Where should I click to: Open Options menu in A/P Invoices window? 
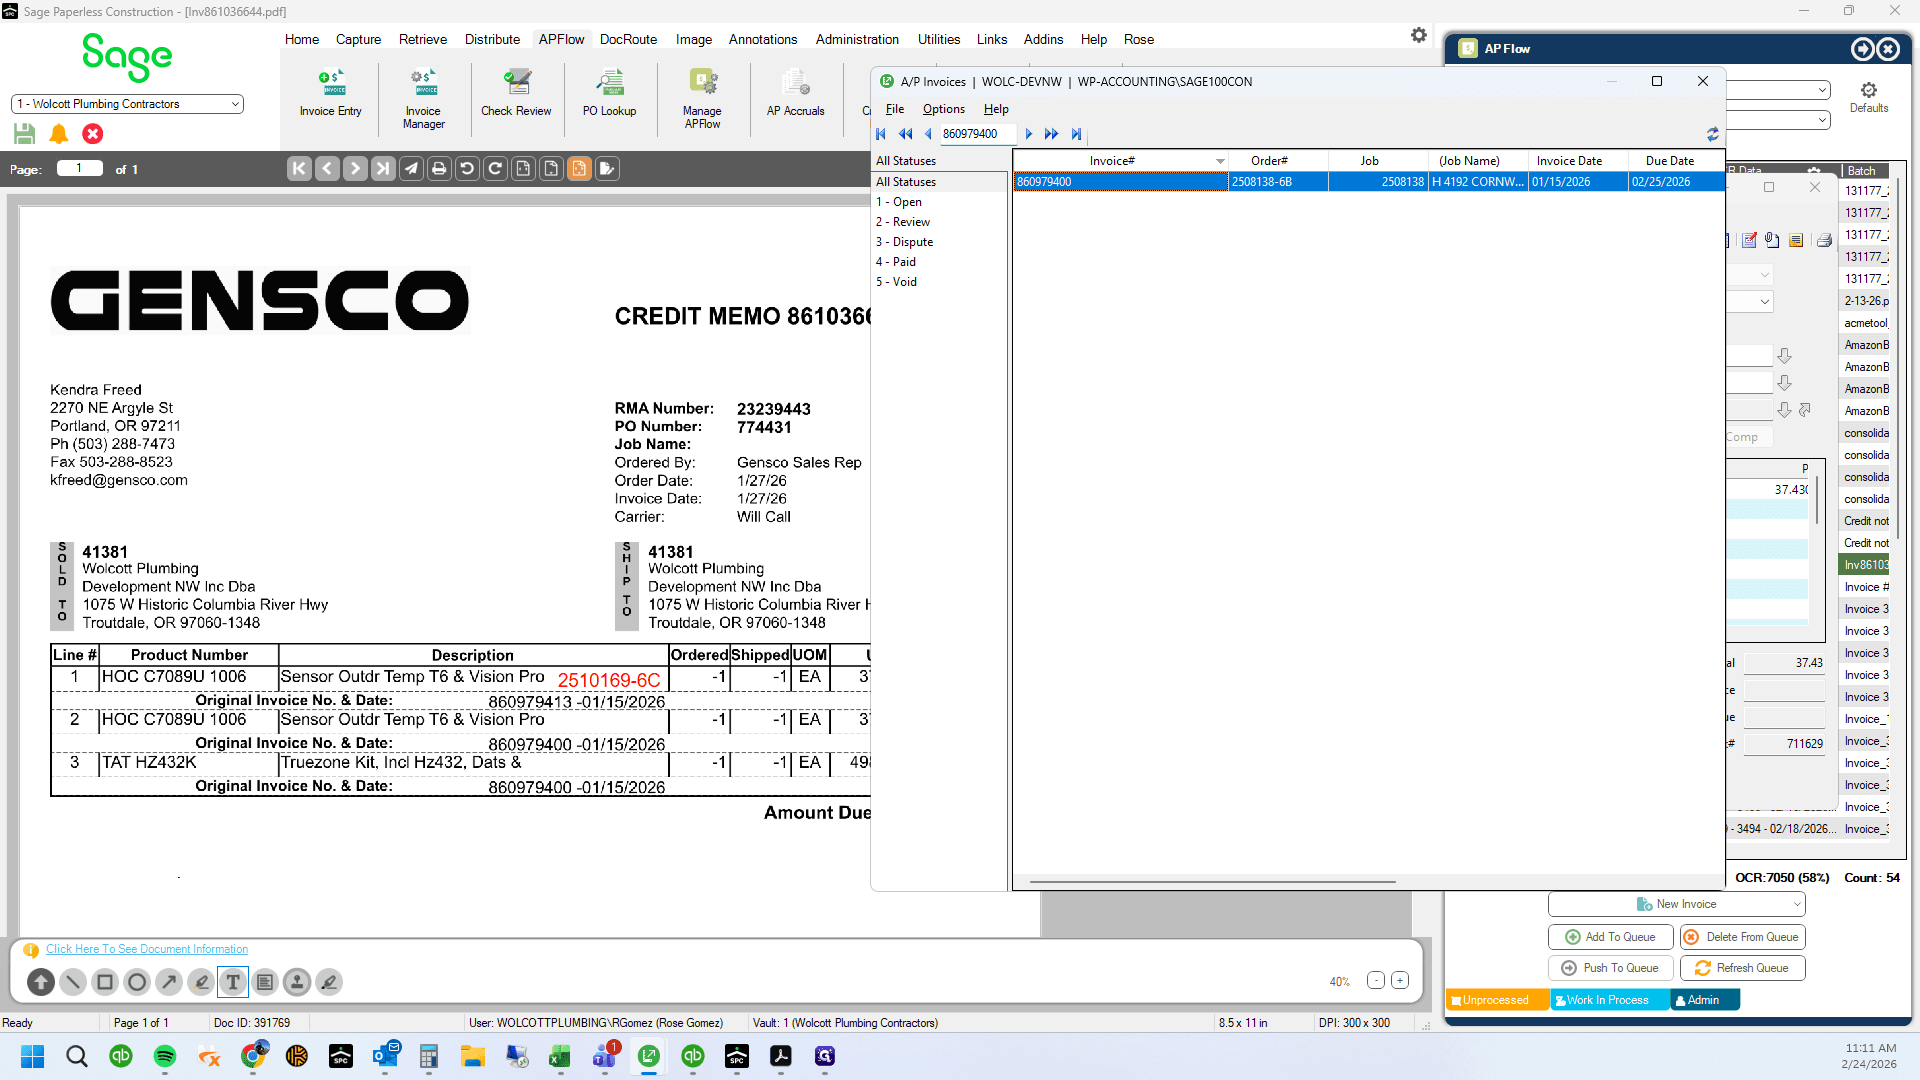944,109
